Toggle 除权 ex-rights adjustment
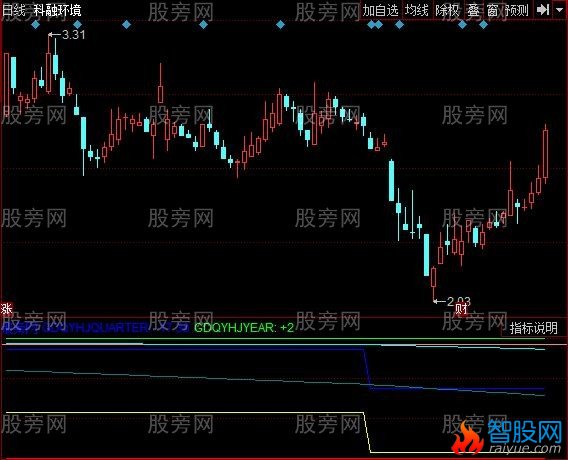 point(447,10)
